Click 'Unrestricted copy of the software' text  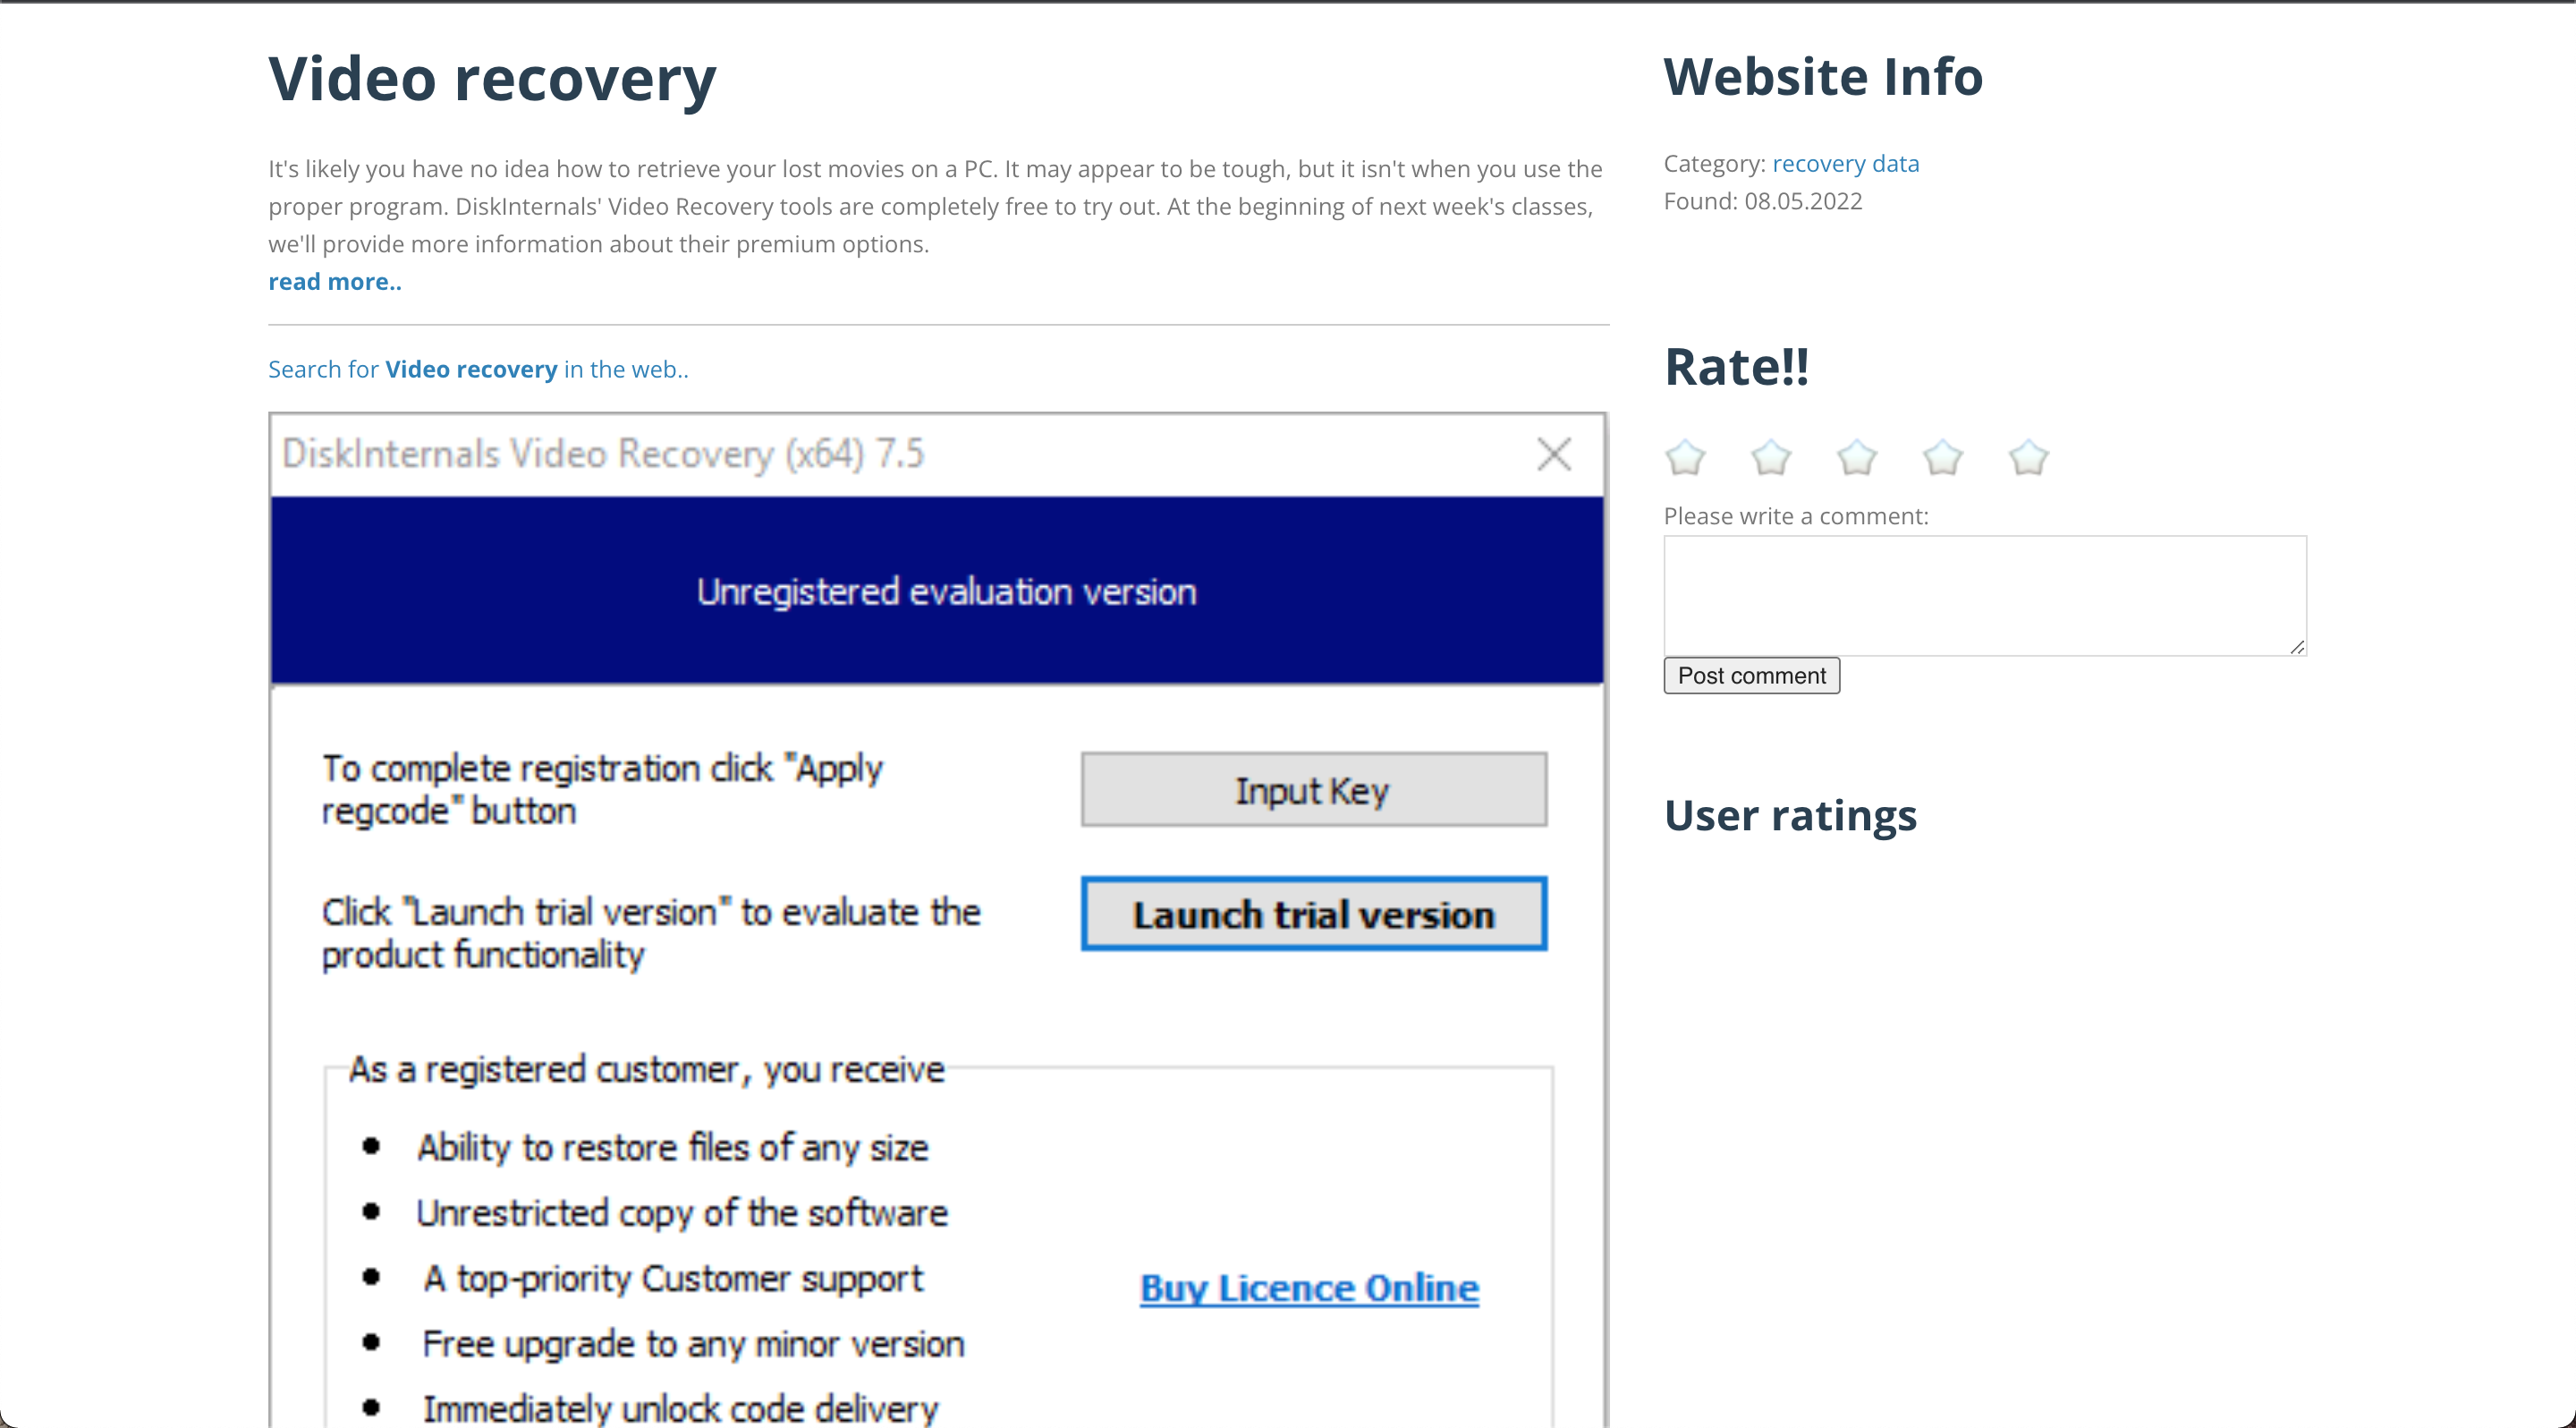[682, 1212]
